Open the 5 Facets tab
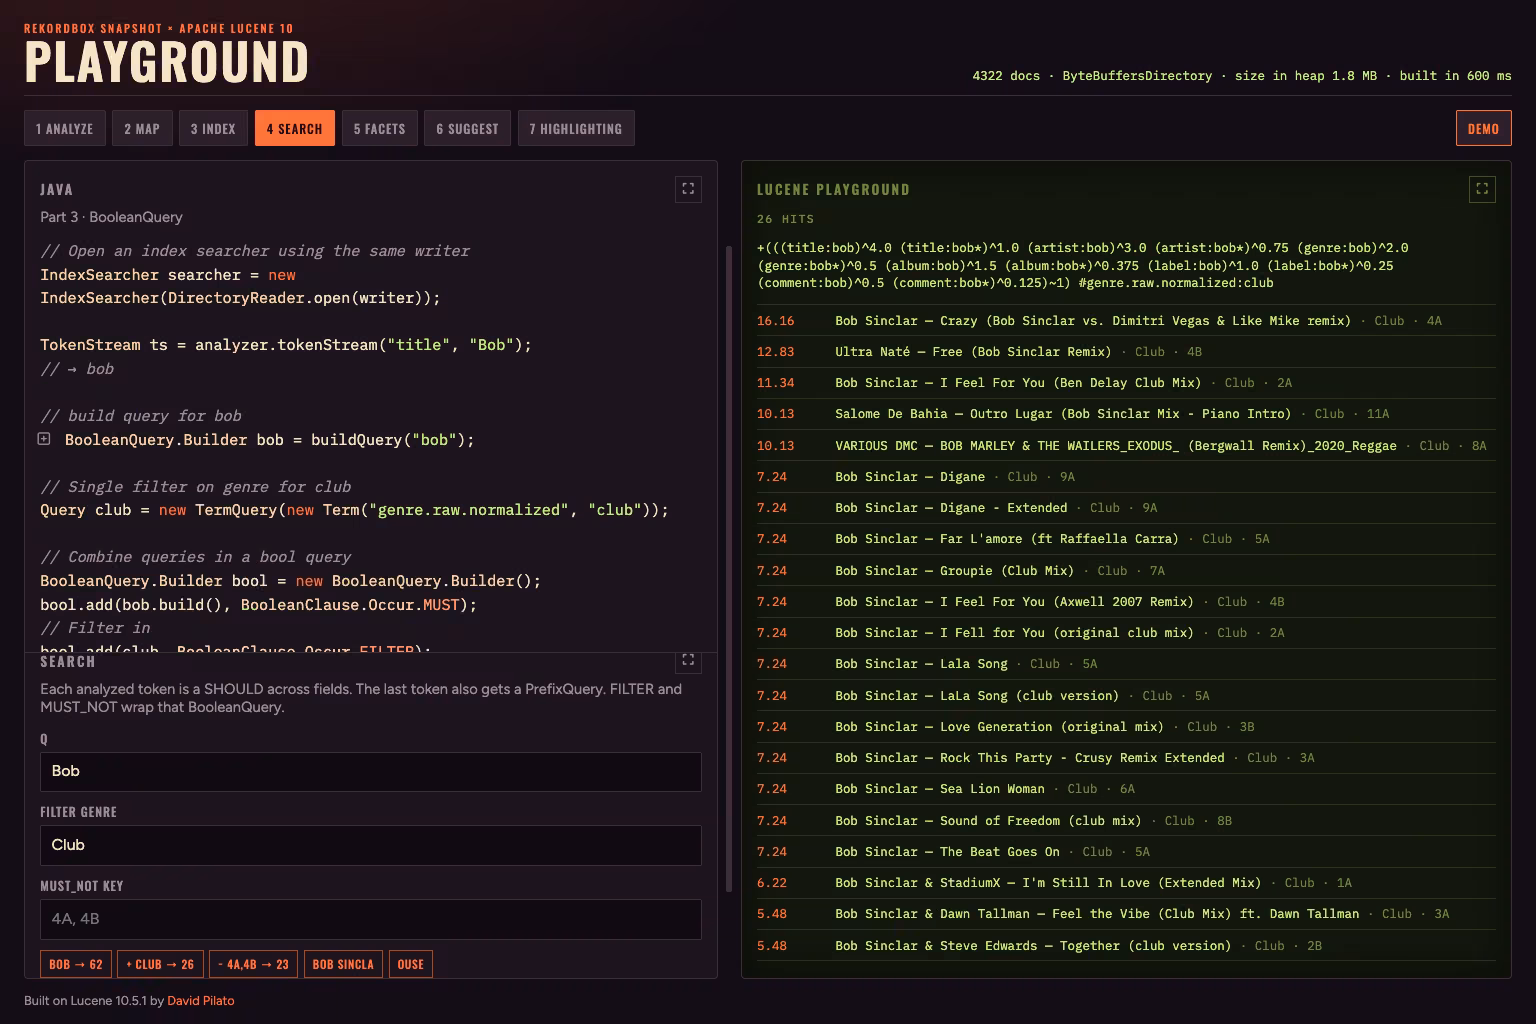The height and width of the screenshot is (1024, 1536). [x=380, y=128]
